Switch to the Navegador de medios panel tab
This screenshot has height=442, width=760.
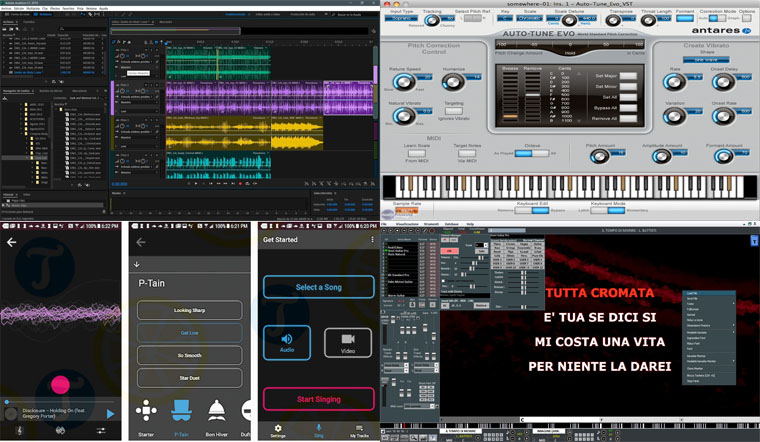17,91
